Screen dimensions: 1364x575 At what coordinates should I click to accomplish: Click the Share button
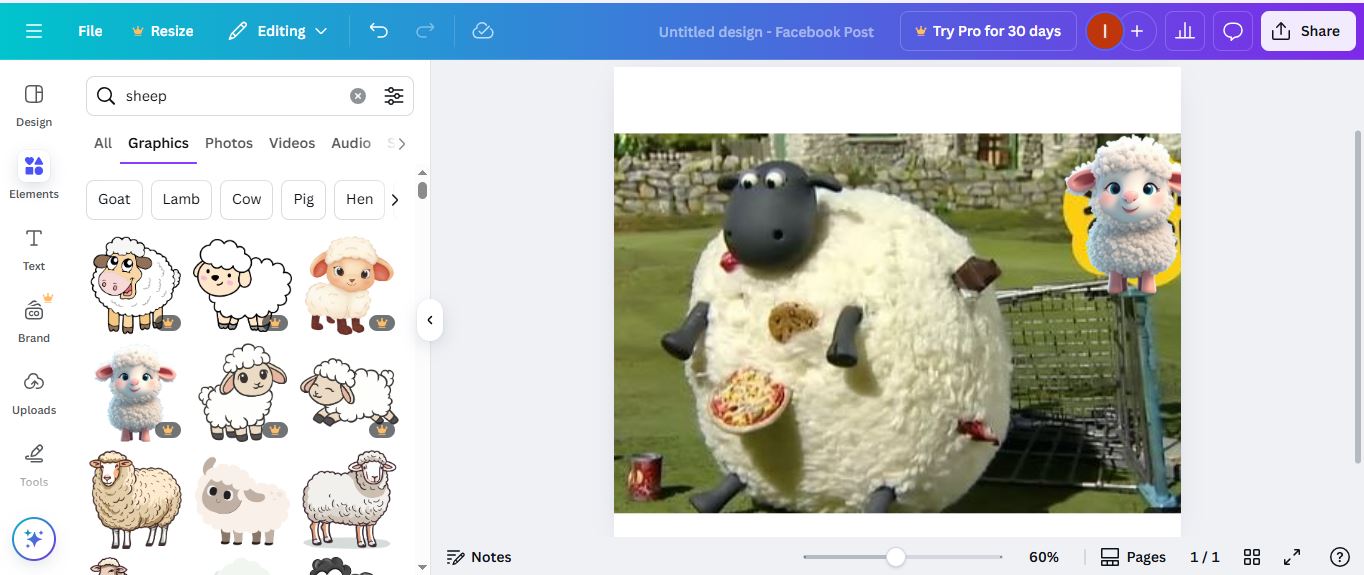(1306, 31)
